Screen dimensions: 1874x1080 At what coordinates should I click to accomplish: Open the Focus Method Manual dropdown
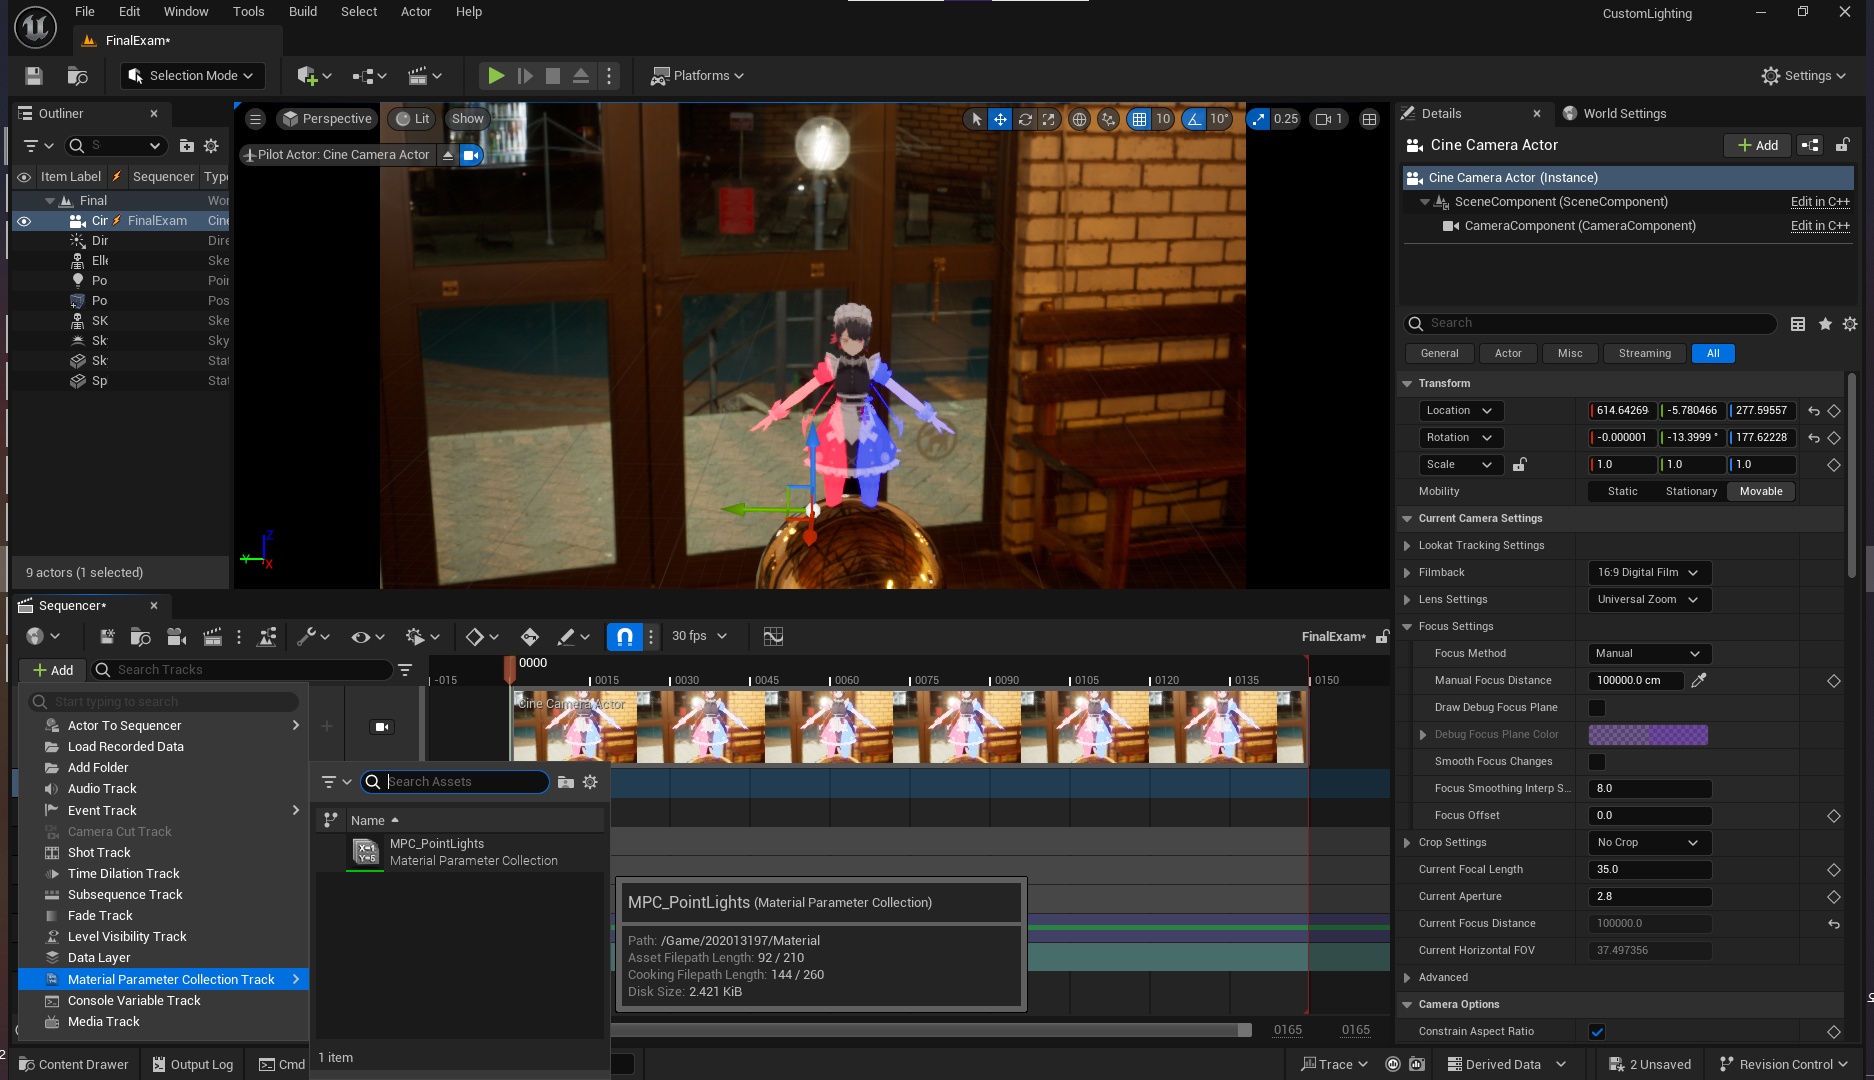point(1649,654)
